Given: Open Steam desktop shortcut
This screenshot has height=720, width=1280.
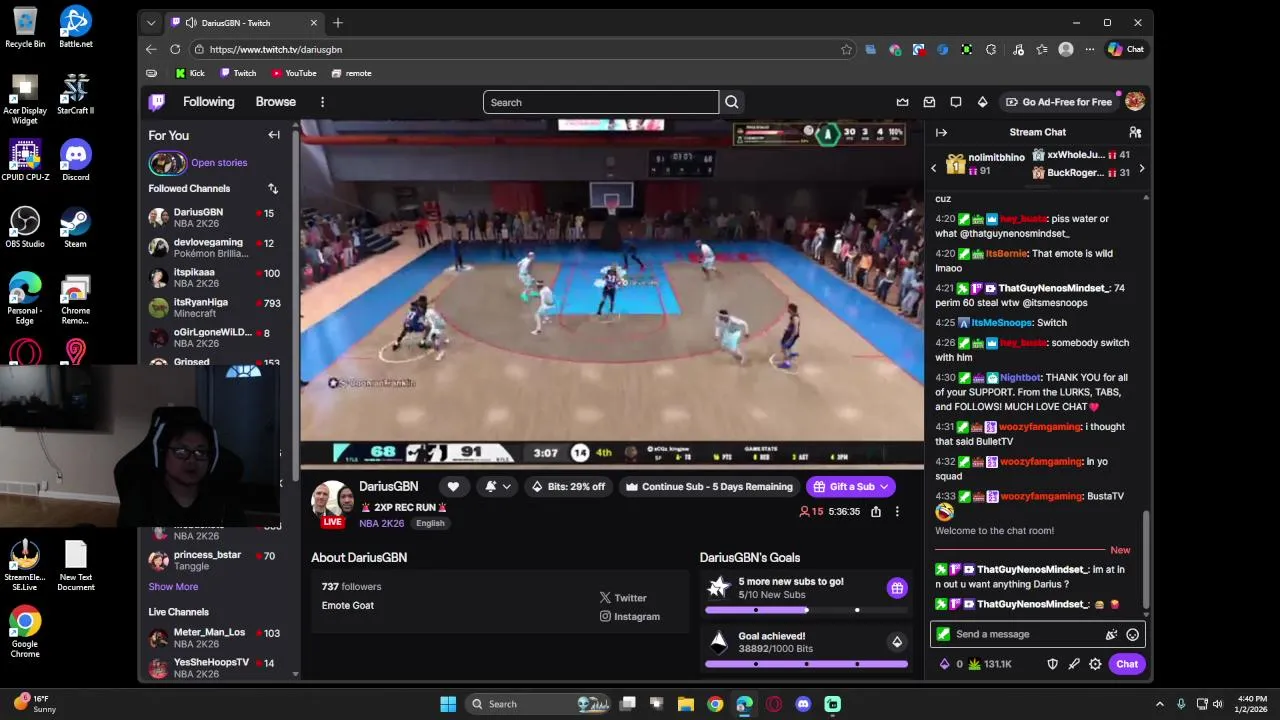Looking at the screenshot, I should [75, 227].
